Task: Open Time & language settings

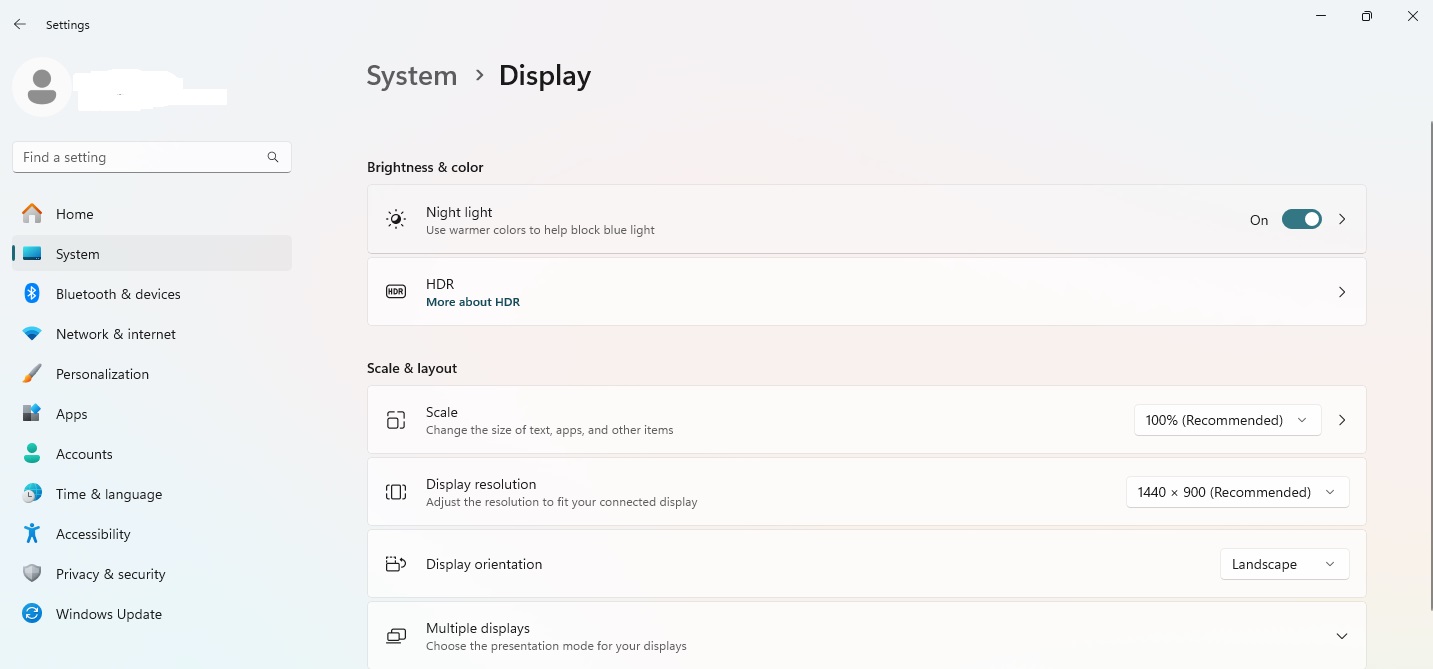Action: point(152,494)
